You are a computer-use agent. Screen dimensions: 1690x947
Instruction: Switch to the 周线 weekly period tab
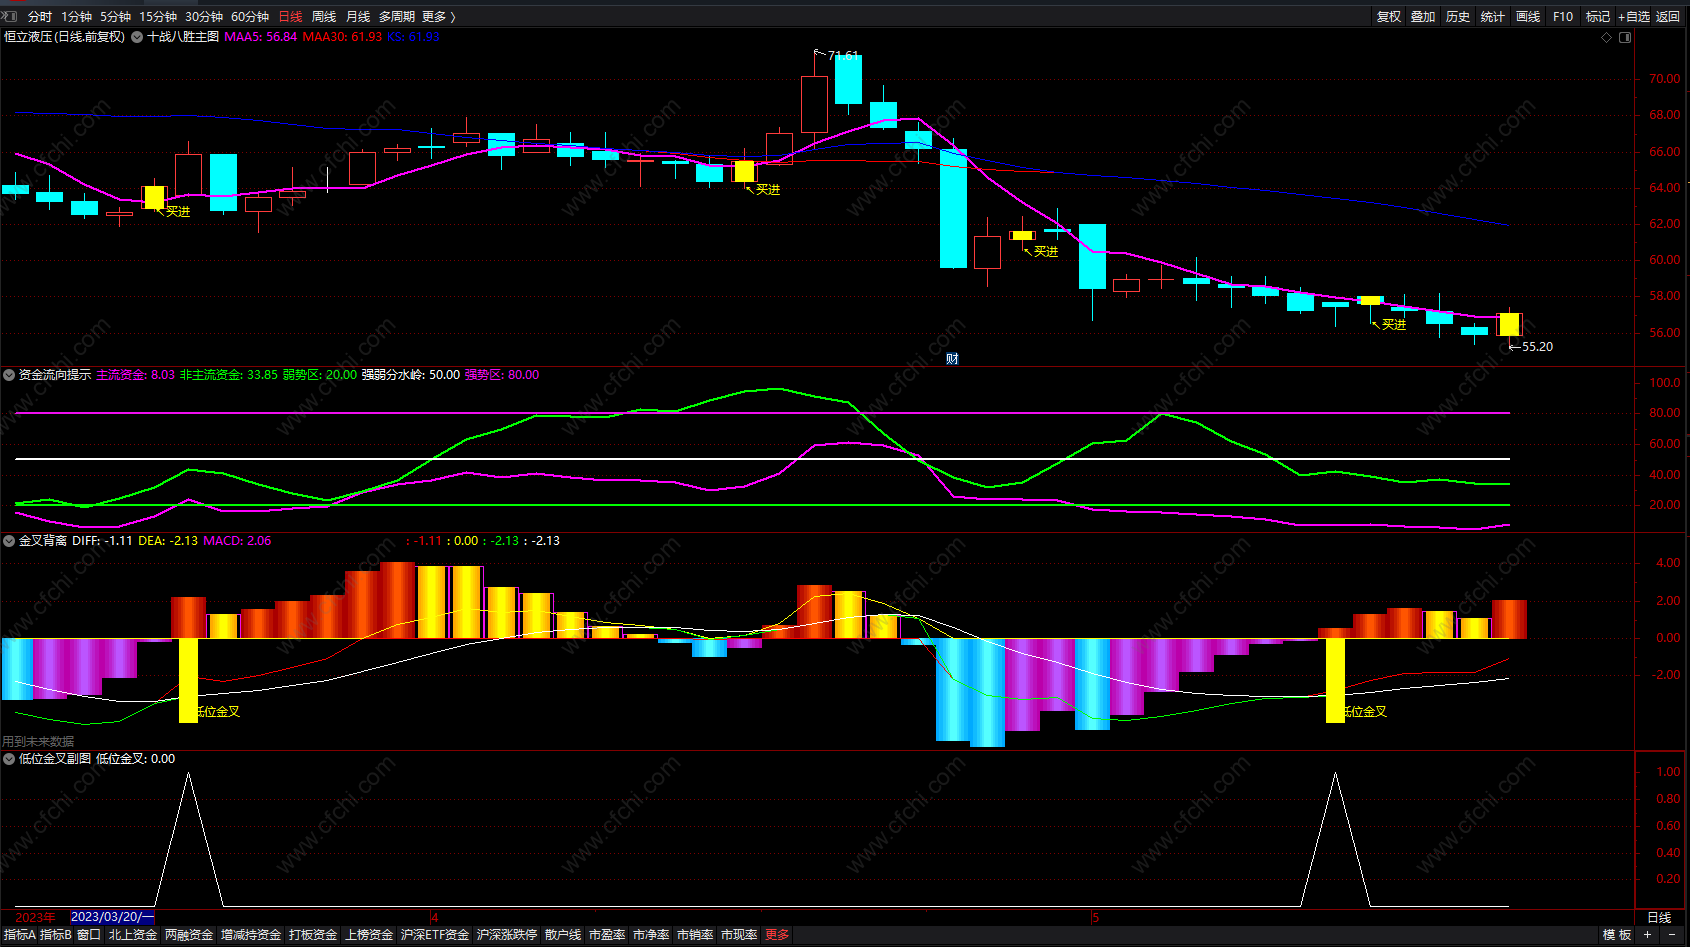324,16
